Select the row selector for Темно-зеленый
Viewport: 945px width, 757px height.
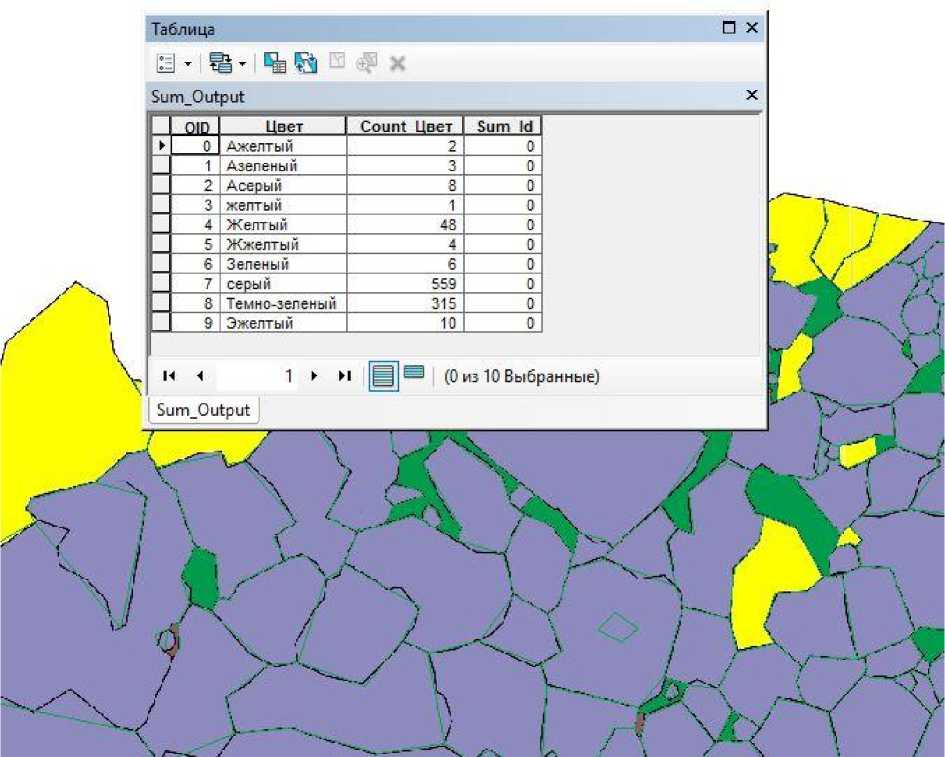tap(160, 303)
